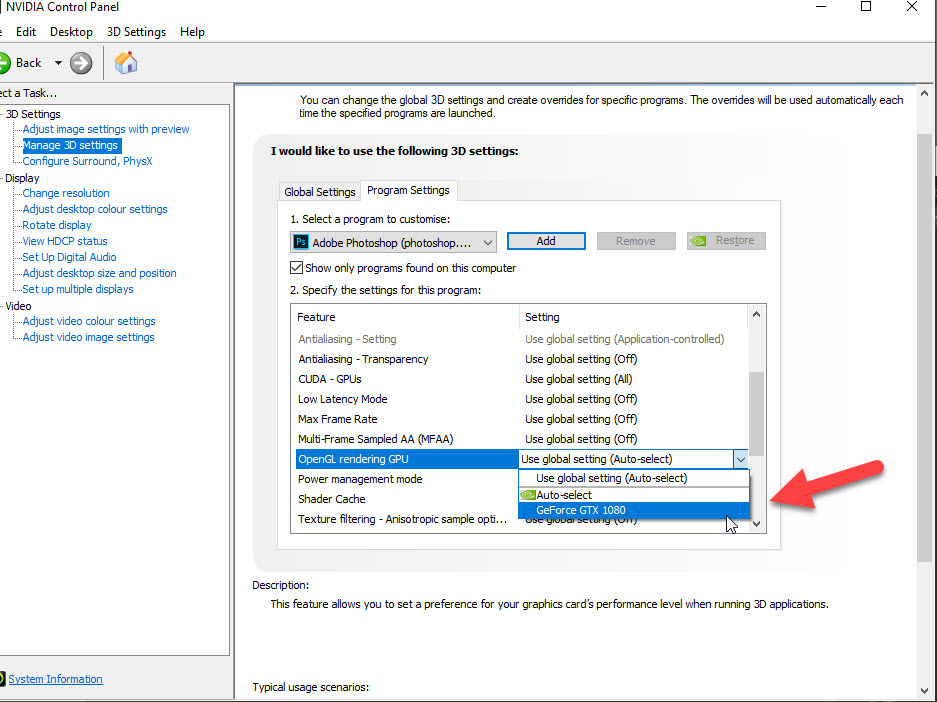This screenshot has height=702, width=937.
Task: Click the OpenGL rendering GPU feature row
Action: pyautogui.click(x=406, y=459)
